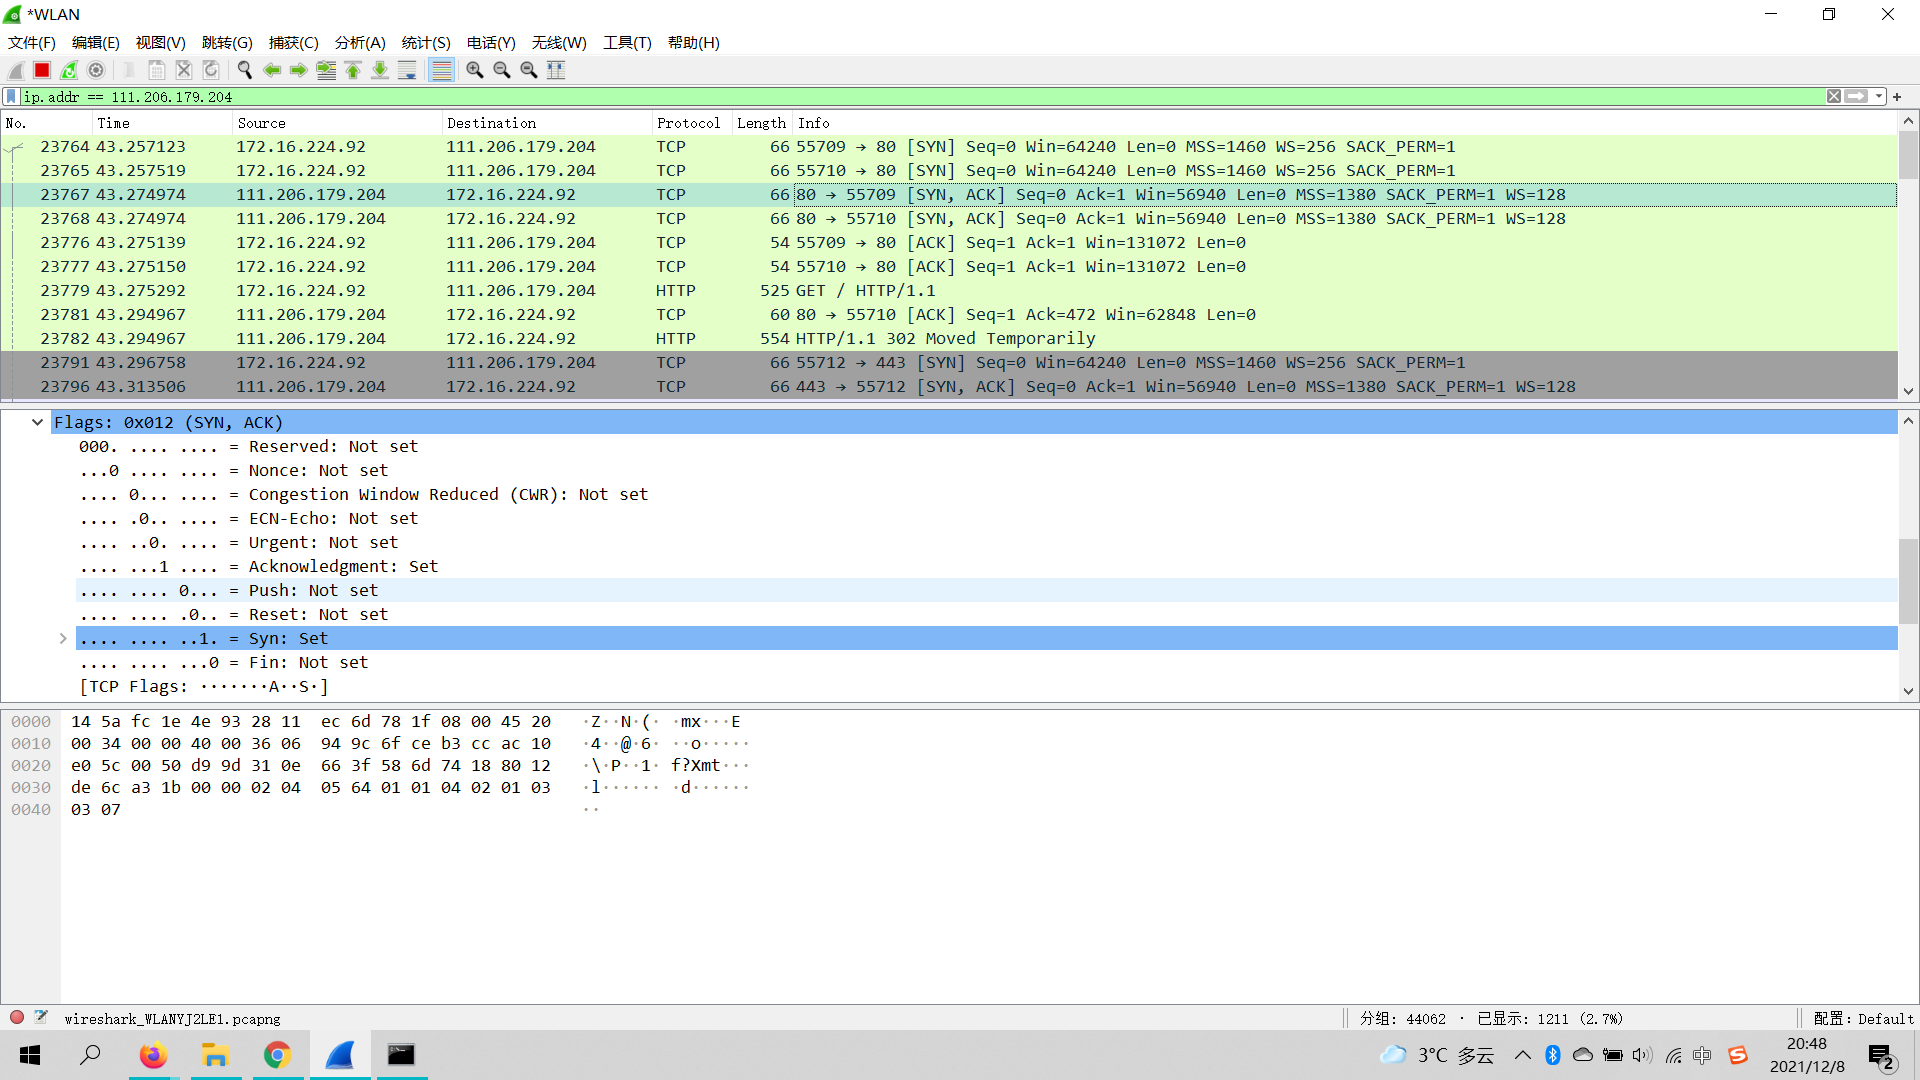This screenshot has height=1080, width=1920.
Task: Clear the display filter with X button
Action: tap(1833, 97)
